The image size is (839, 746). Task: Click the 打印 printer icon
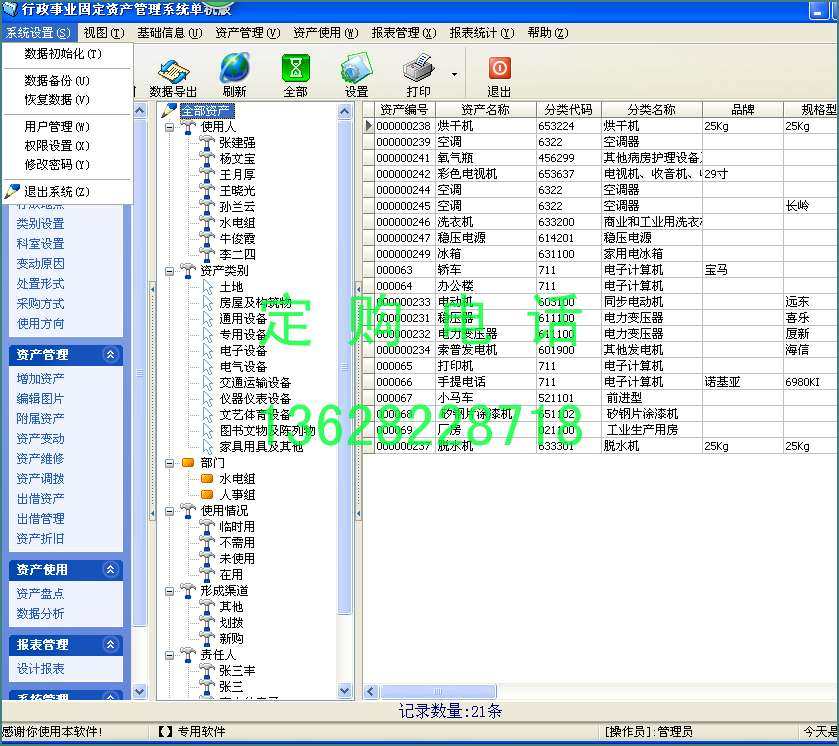point(418,68)
